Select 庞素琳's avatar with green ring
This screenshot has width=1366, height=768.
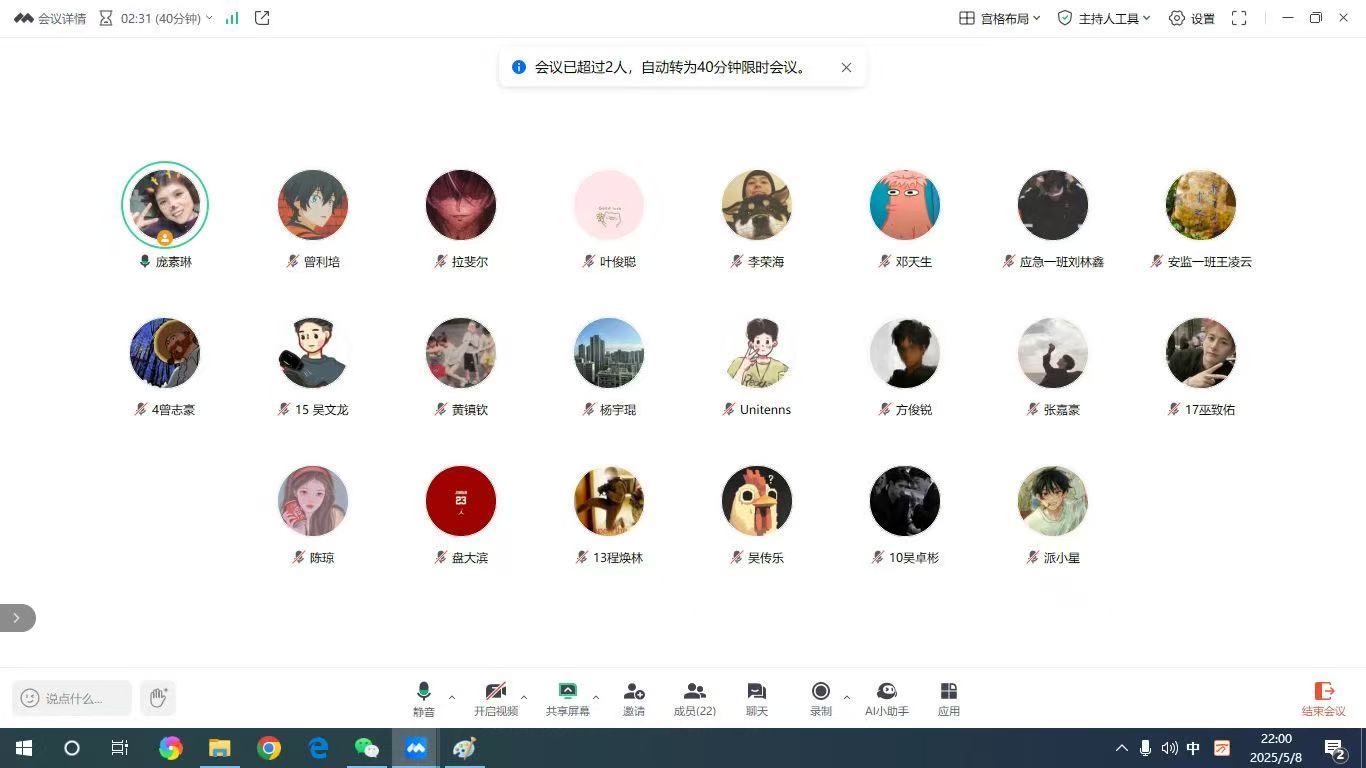click(x=165, y=205)
